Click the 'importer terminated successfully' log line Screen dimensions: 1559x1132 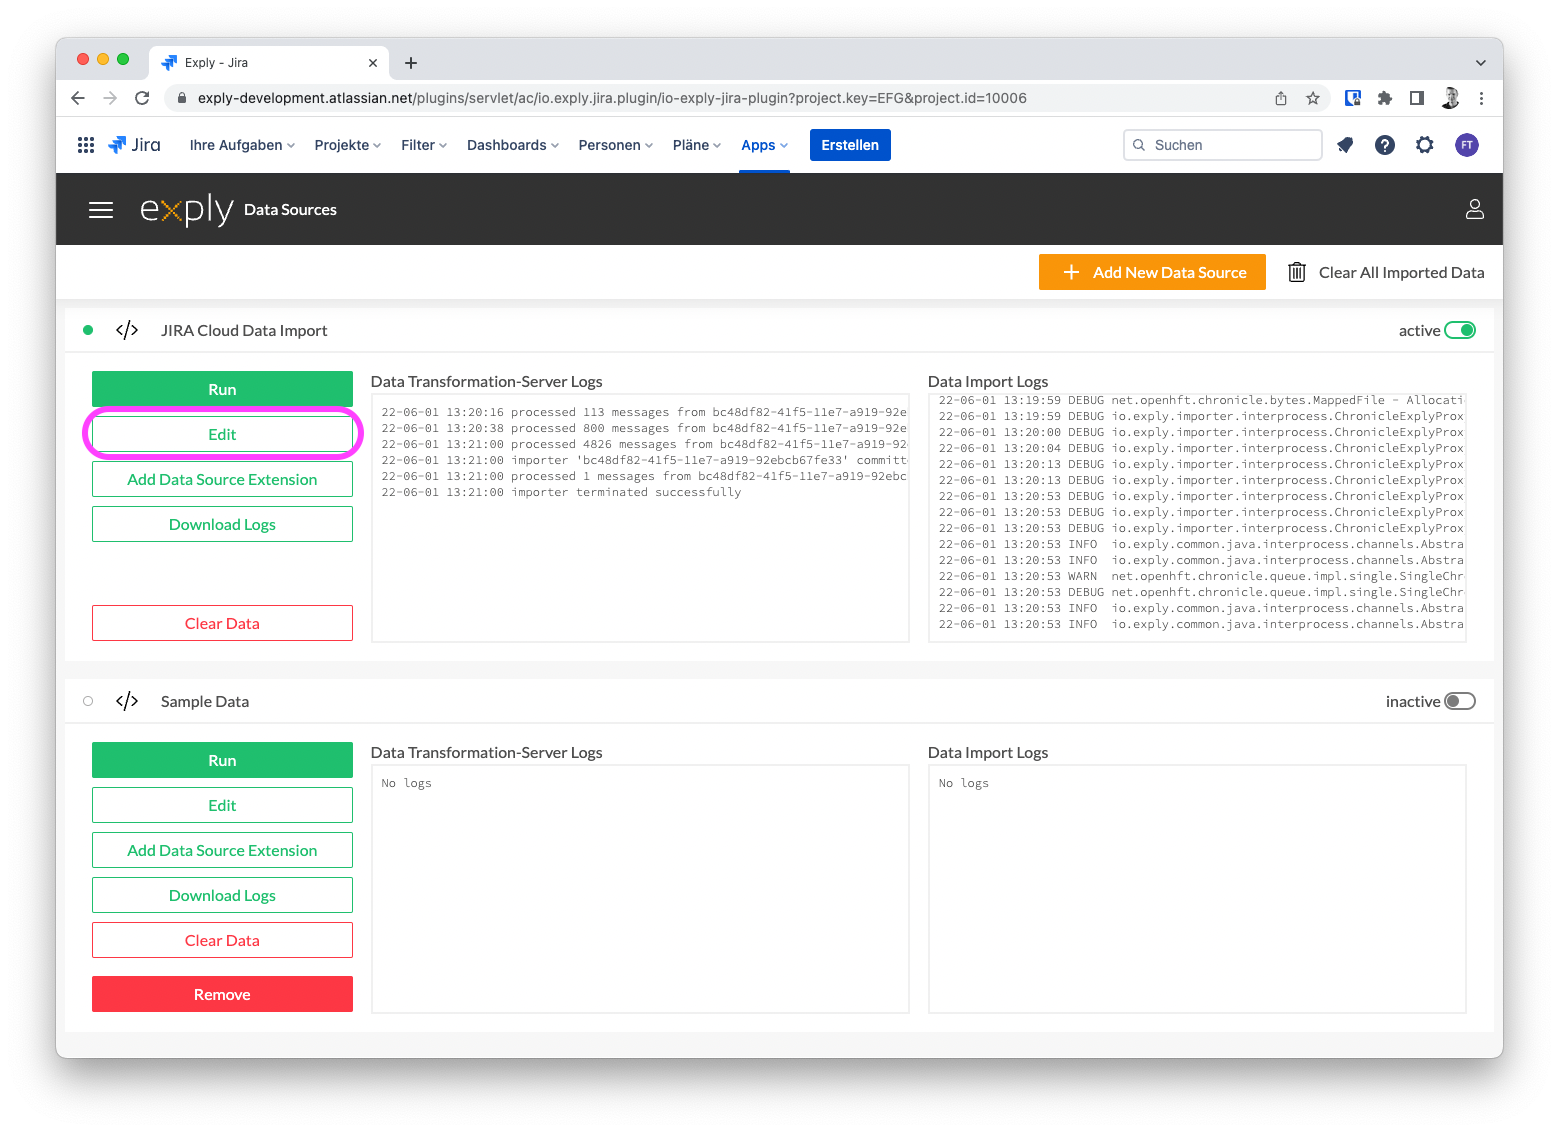coord(561,492)
